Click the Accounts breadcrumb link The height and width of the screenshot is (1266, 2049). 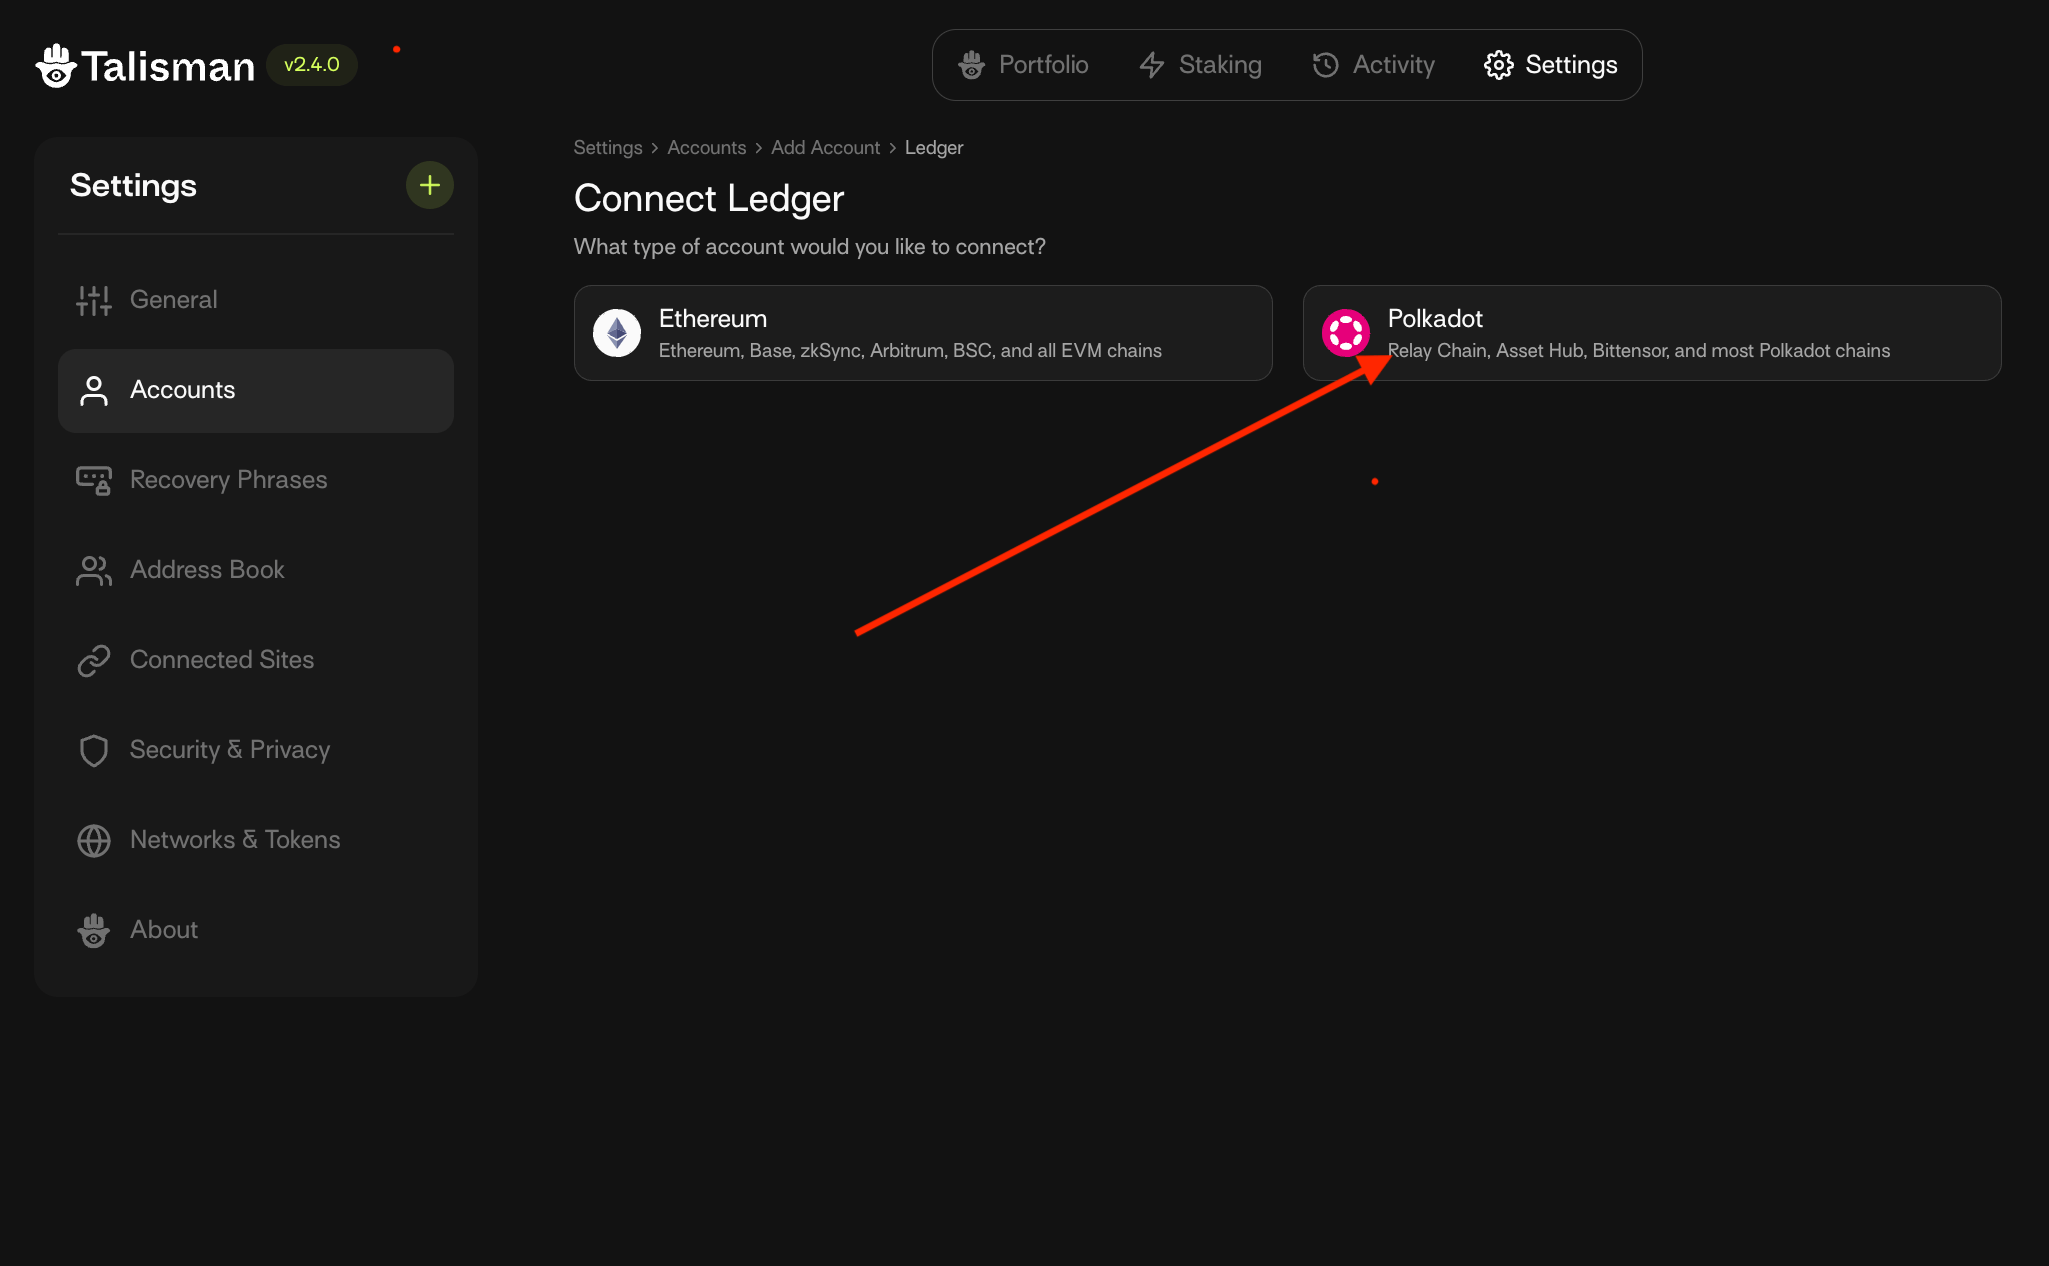[x=706, y=147]
